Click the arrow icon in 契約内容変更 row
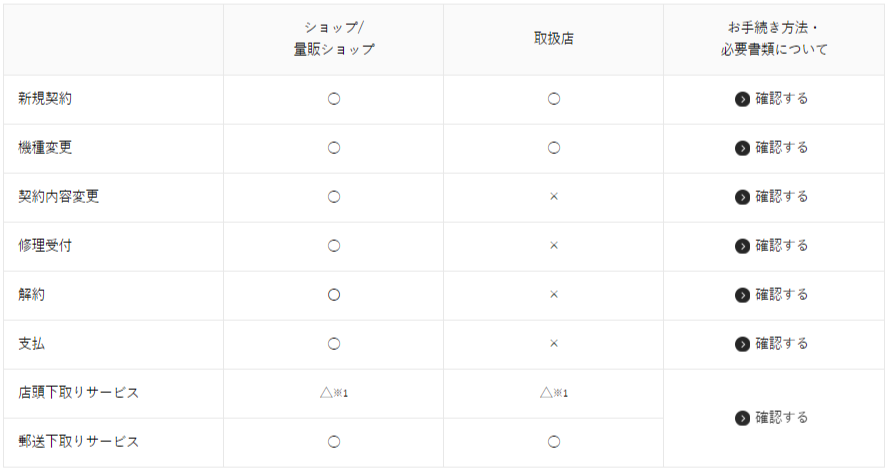This screenshot has height=469, width=888. click(742, 197)
